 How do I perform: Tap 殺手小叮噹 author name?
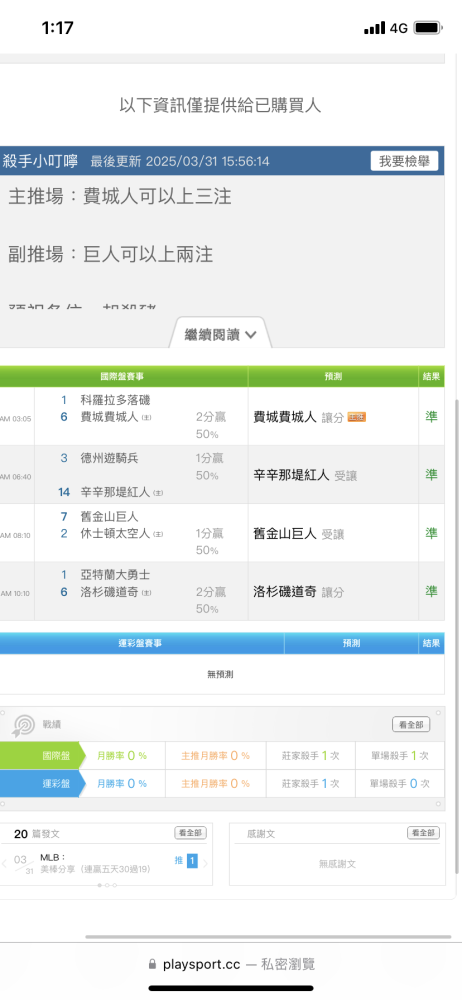click(x=40, y=161)
